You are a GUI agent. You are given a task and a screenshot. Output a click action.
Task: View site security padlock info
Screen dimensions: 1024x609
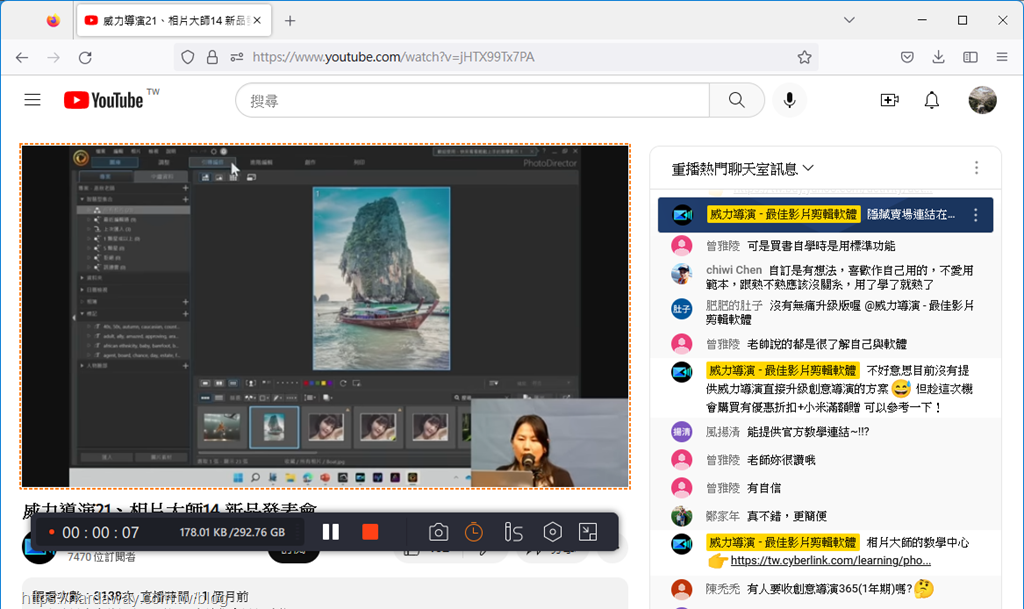[x=212, y=57]
